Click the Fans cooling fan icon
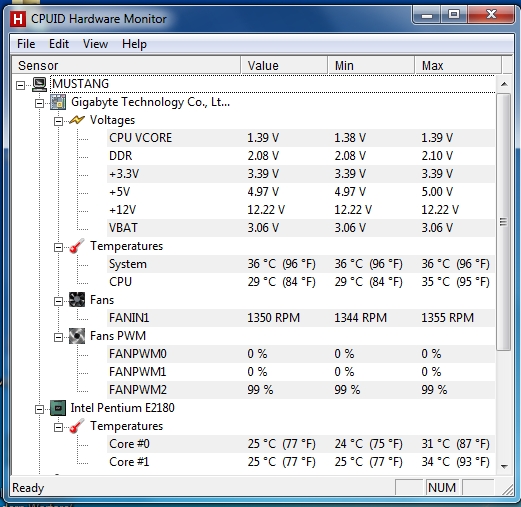This screenshot has width=521, height=507. click(x=77, y=300)
